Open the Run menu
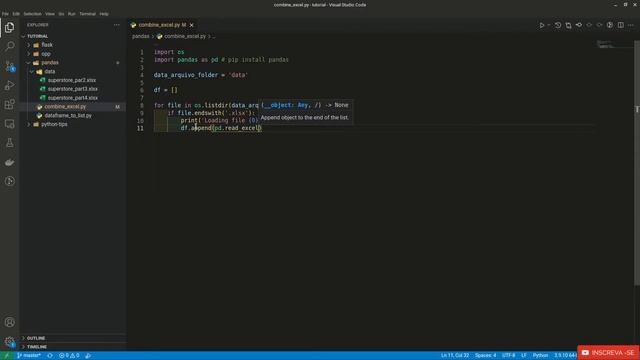This screenshot has width=640, height=360. (x=72, y=14)
